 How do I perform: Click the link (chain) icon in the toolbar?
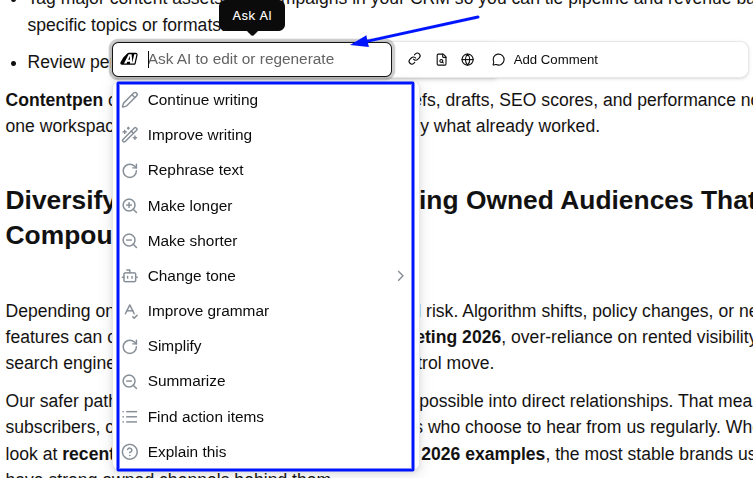click(x=414, y=59)
